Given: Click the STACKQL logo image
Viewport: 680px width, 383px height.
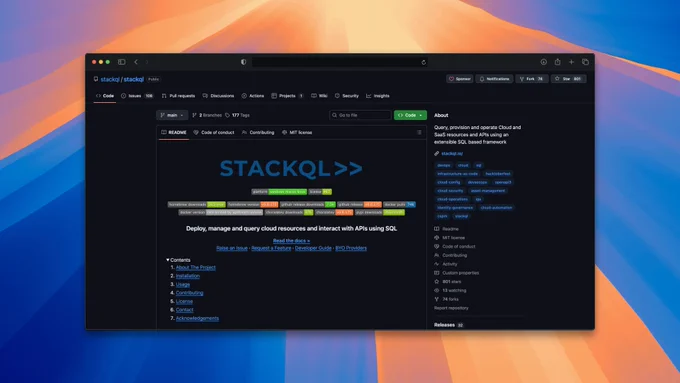Looking at the screenshot, I should (x=291, y=168).
